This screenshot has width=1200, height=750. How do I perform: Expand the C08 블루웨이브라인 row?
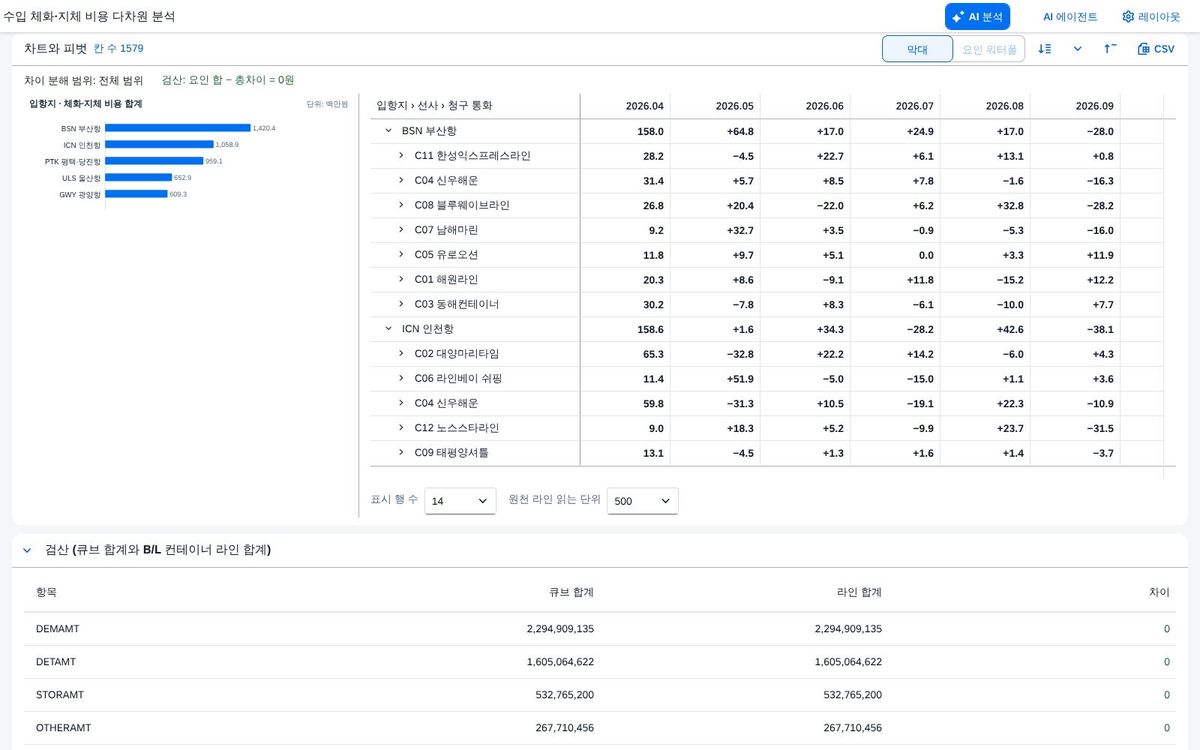coord(401,205)
